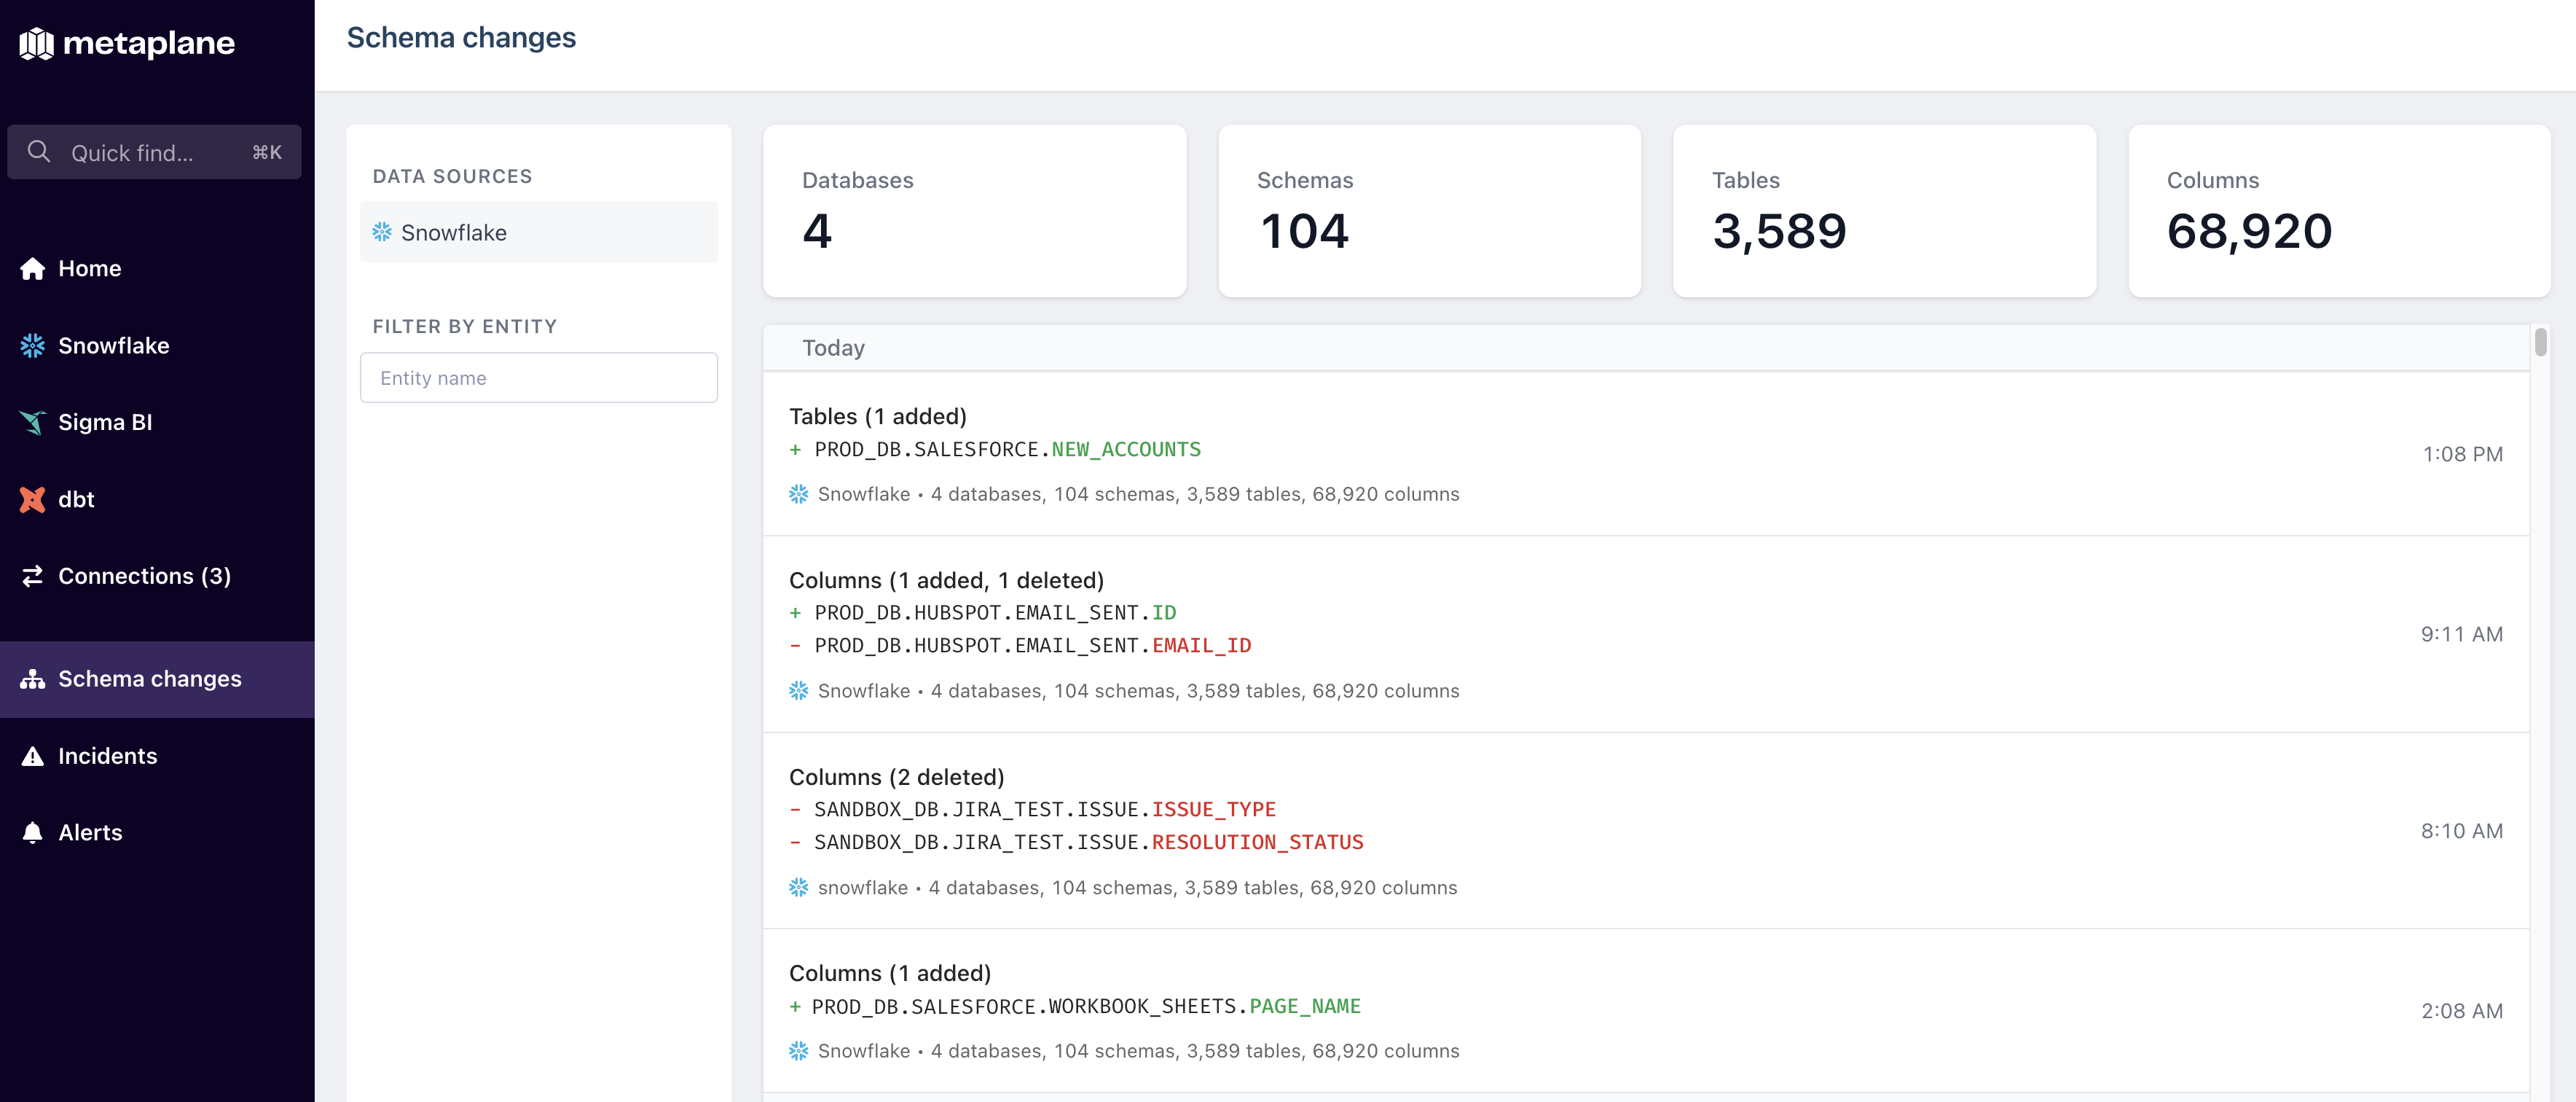The height and width of the screenshot is (1102, 2576).
Task: Open Sigma BI from the sidebar
Action: tap(104, 422)
